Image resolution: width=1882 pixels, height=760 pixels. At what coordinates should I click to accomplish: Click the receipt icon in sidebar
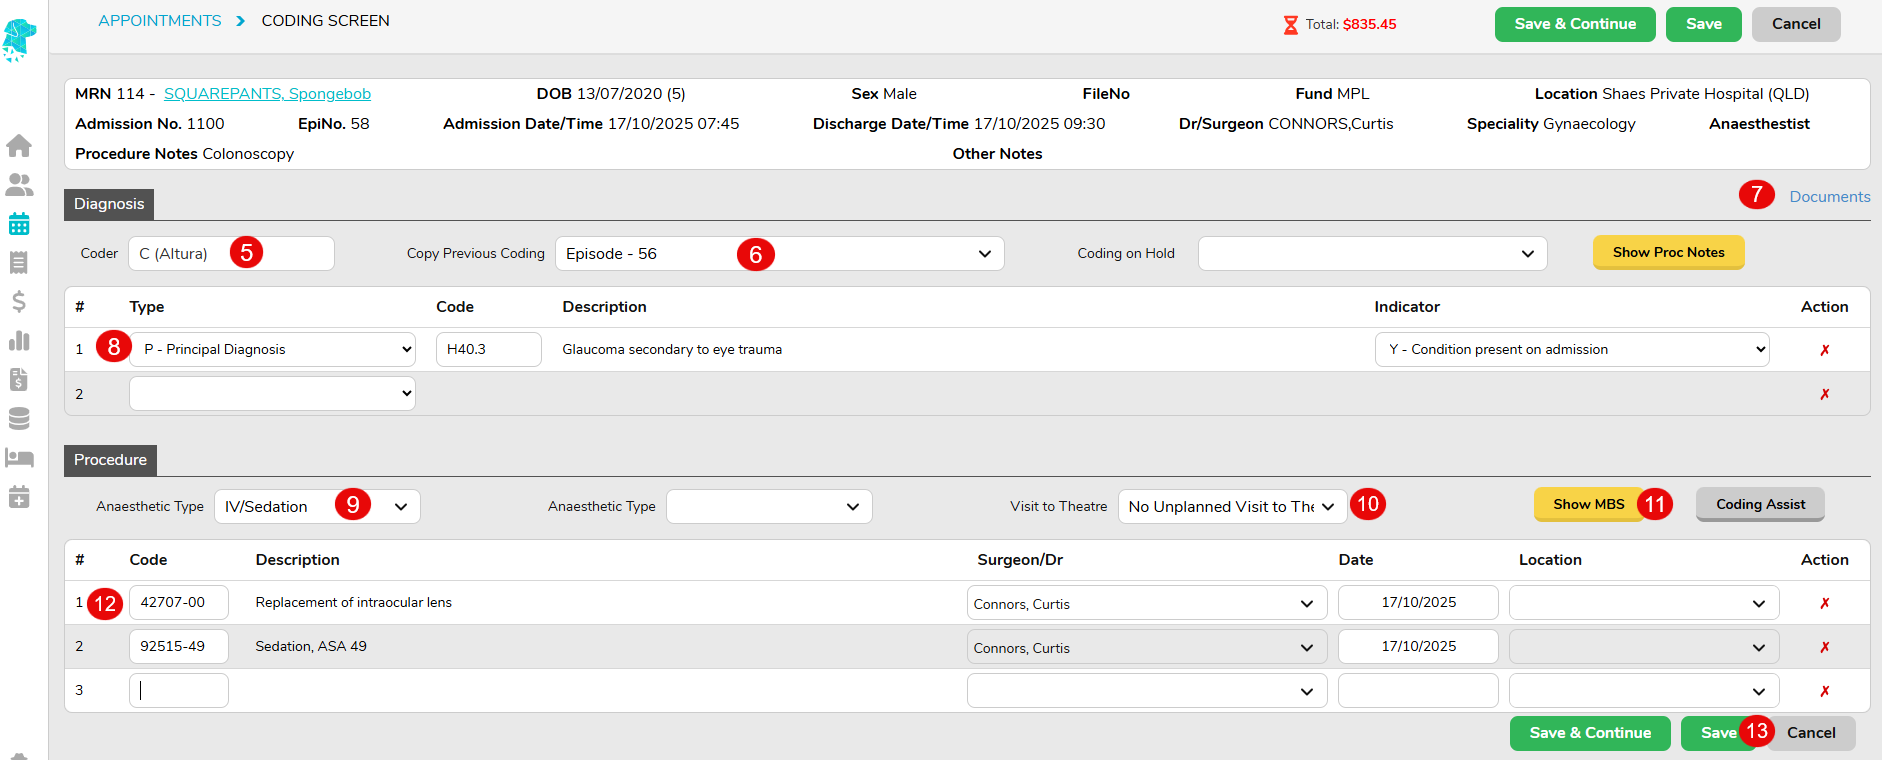click(x=19, y=263)
